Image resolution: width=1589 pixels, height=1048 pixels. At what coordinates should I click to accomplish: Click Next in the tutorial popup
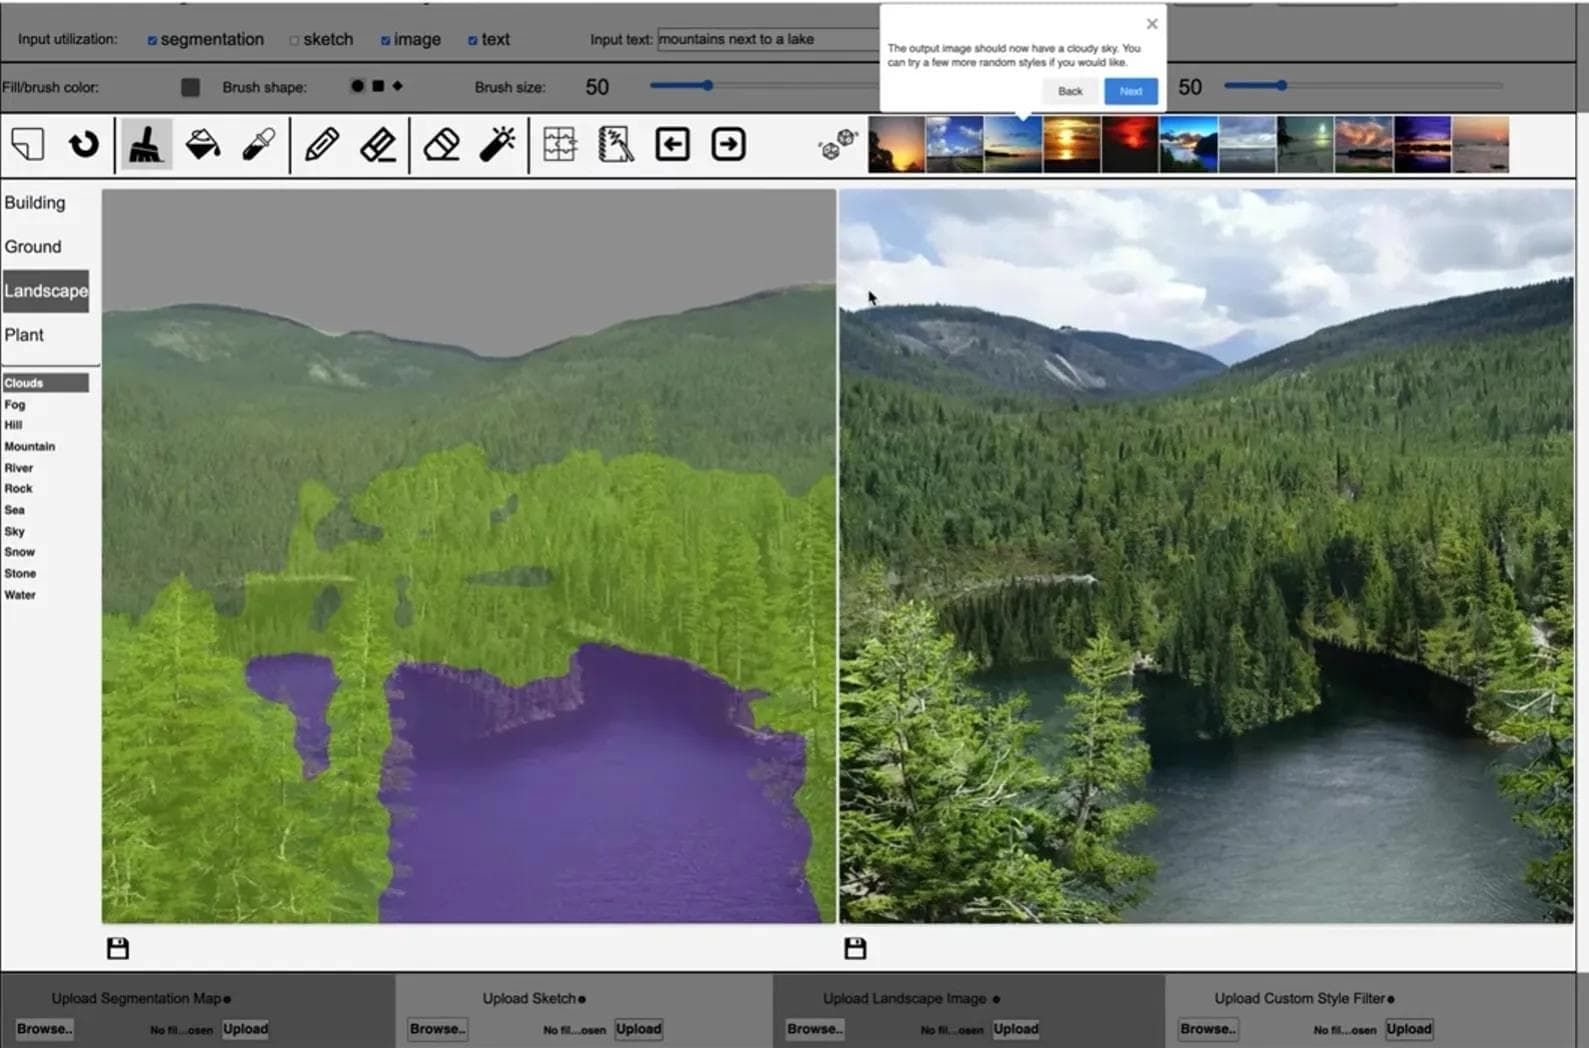click(1131, 91)
